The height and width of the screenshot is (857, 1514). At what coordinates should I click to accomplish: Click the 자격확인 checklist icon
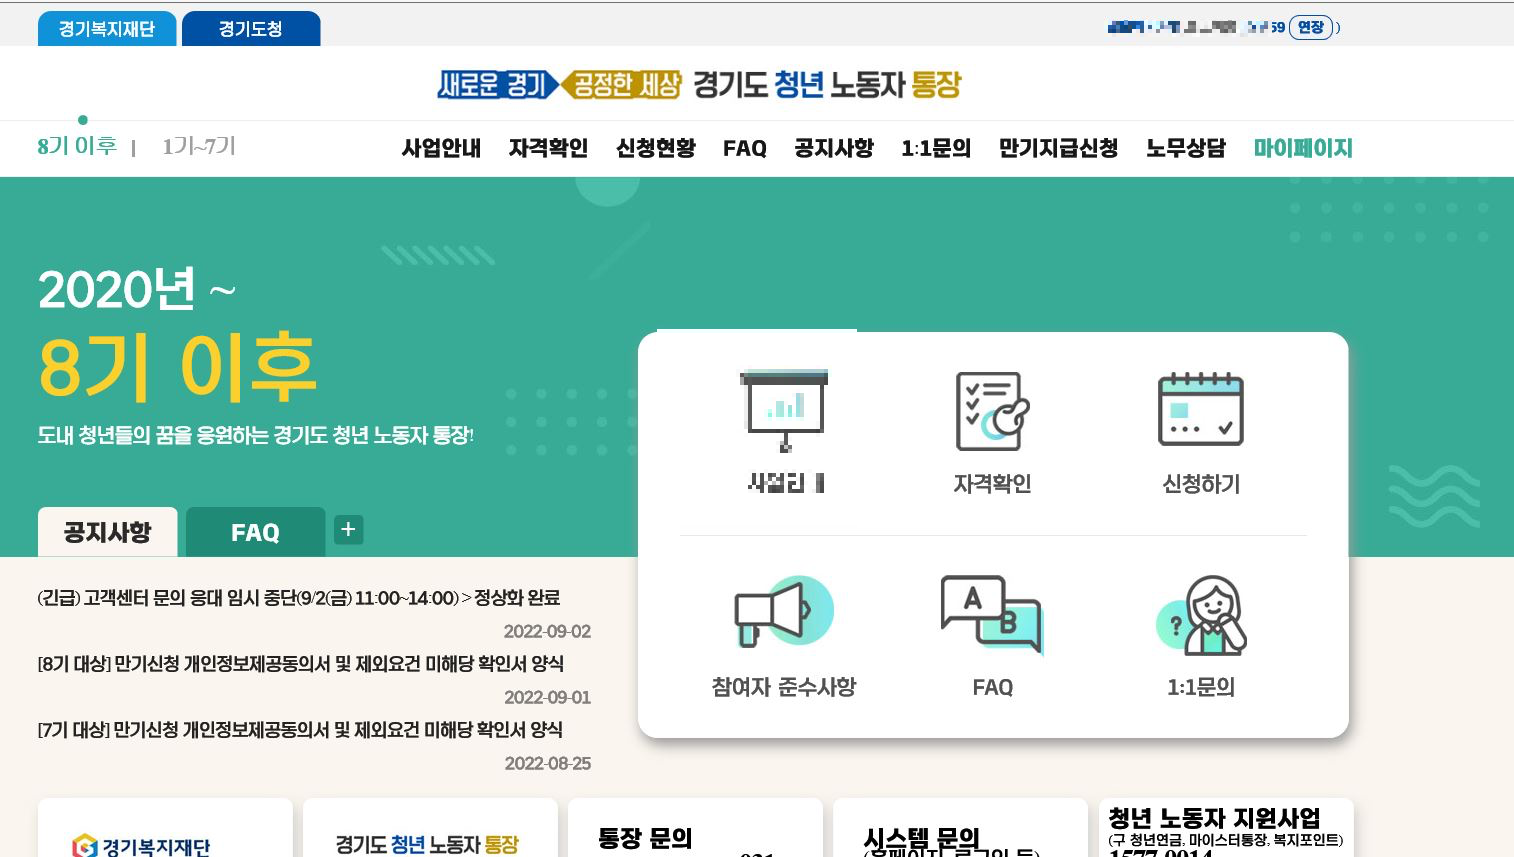coord(992,411)
